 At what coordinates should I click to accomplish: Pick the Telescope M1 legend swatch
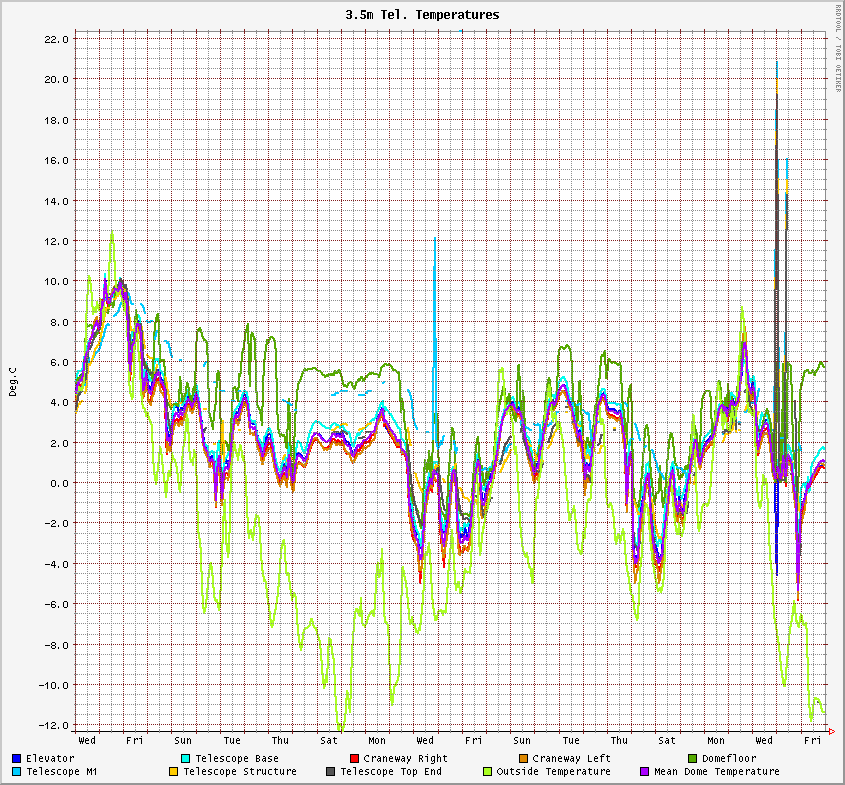(17, 772)
